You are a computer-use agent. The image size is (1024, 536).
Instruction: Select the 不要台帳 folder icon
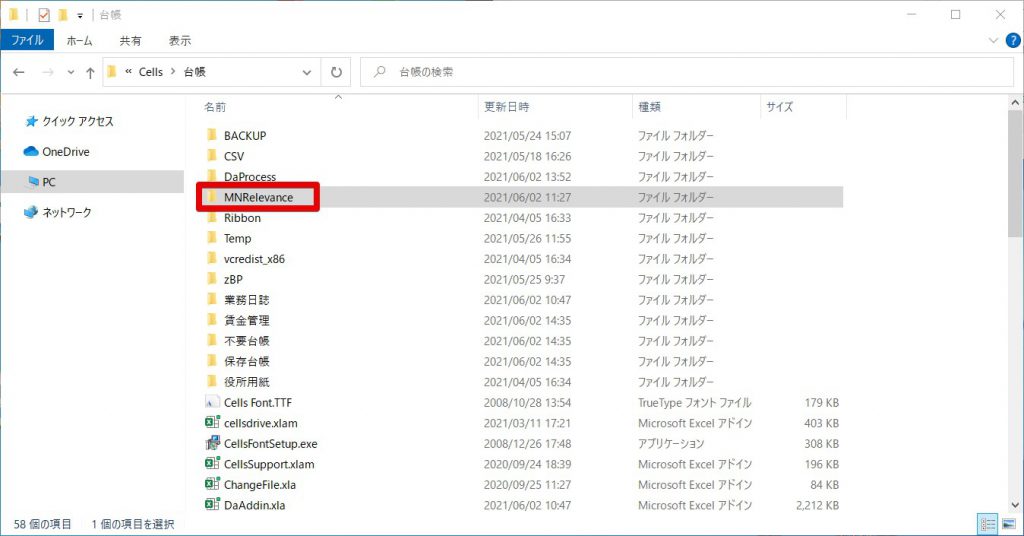212,341
